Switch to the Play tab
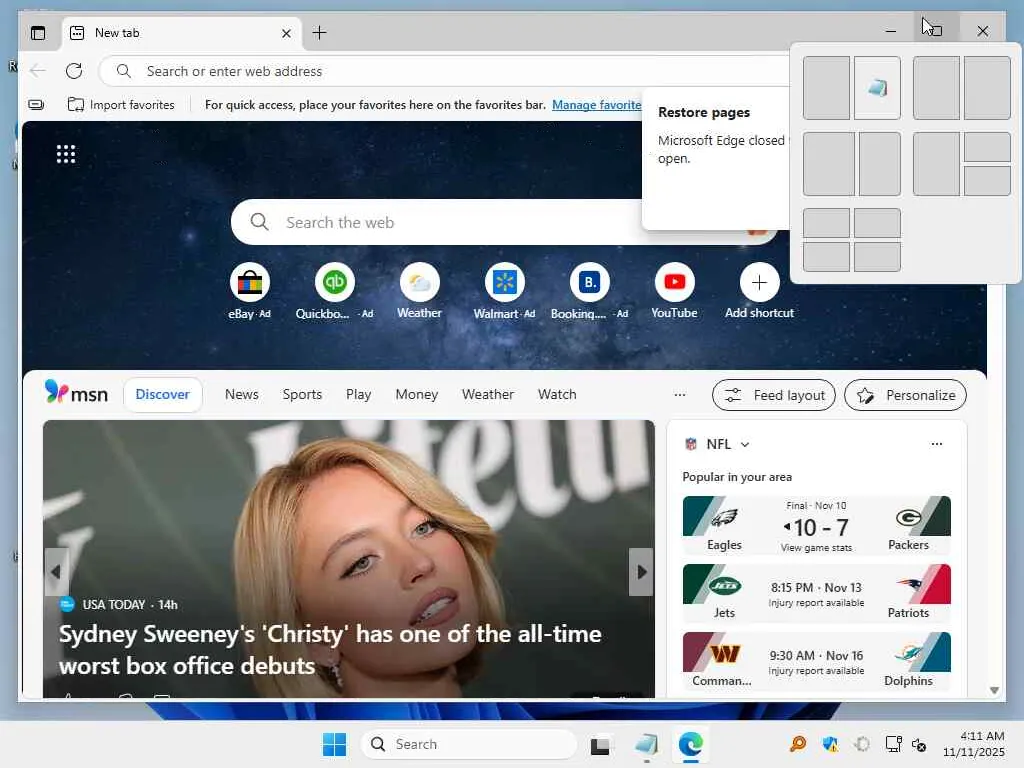The image size is (1024, 768). pos(359,394)
